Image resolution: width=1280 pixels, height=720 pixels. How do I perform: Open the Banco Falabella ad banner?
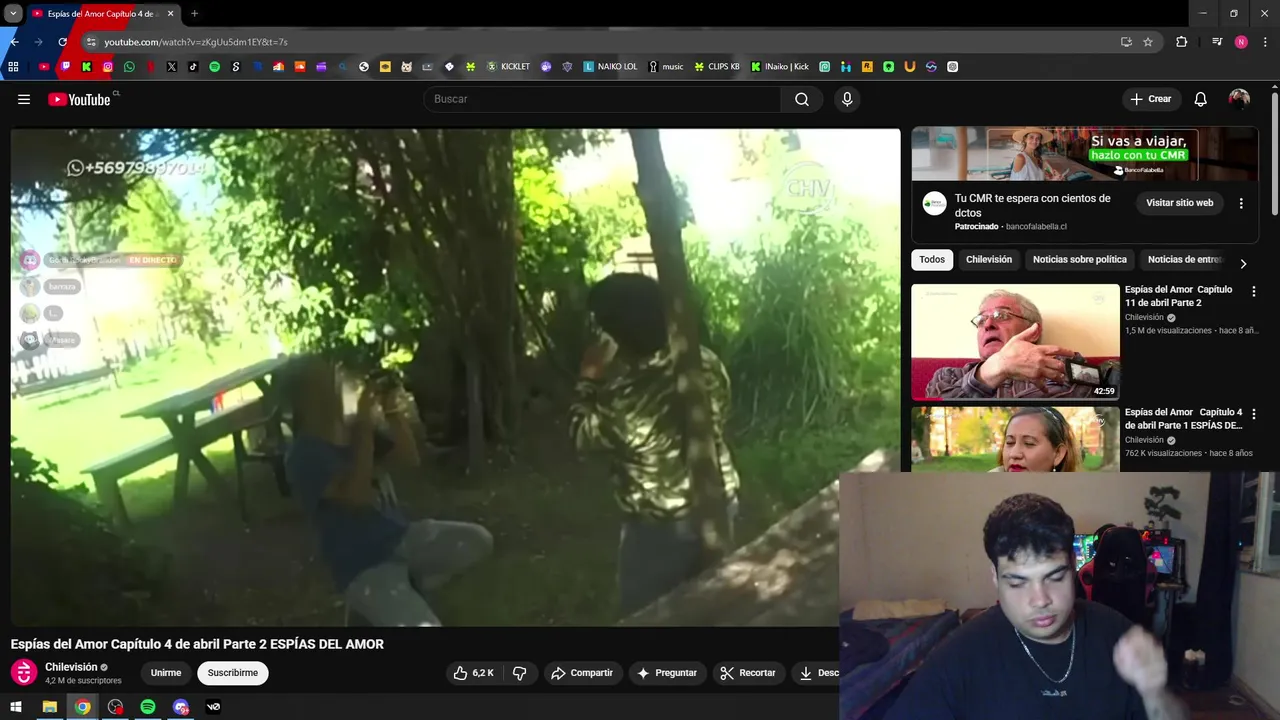coord(1085,154)
